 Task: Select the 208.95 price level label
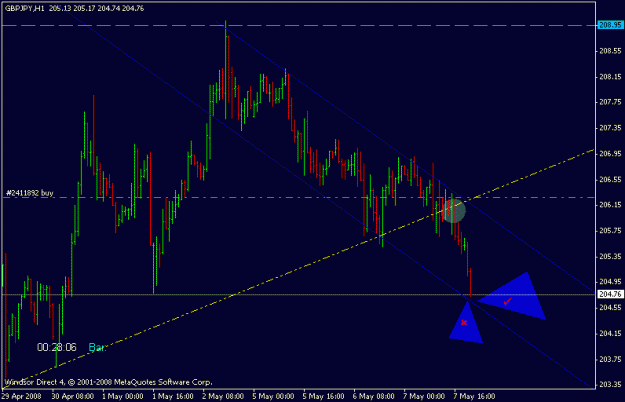click(x=610, y=25)
